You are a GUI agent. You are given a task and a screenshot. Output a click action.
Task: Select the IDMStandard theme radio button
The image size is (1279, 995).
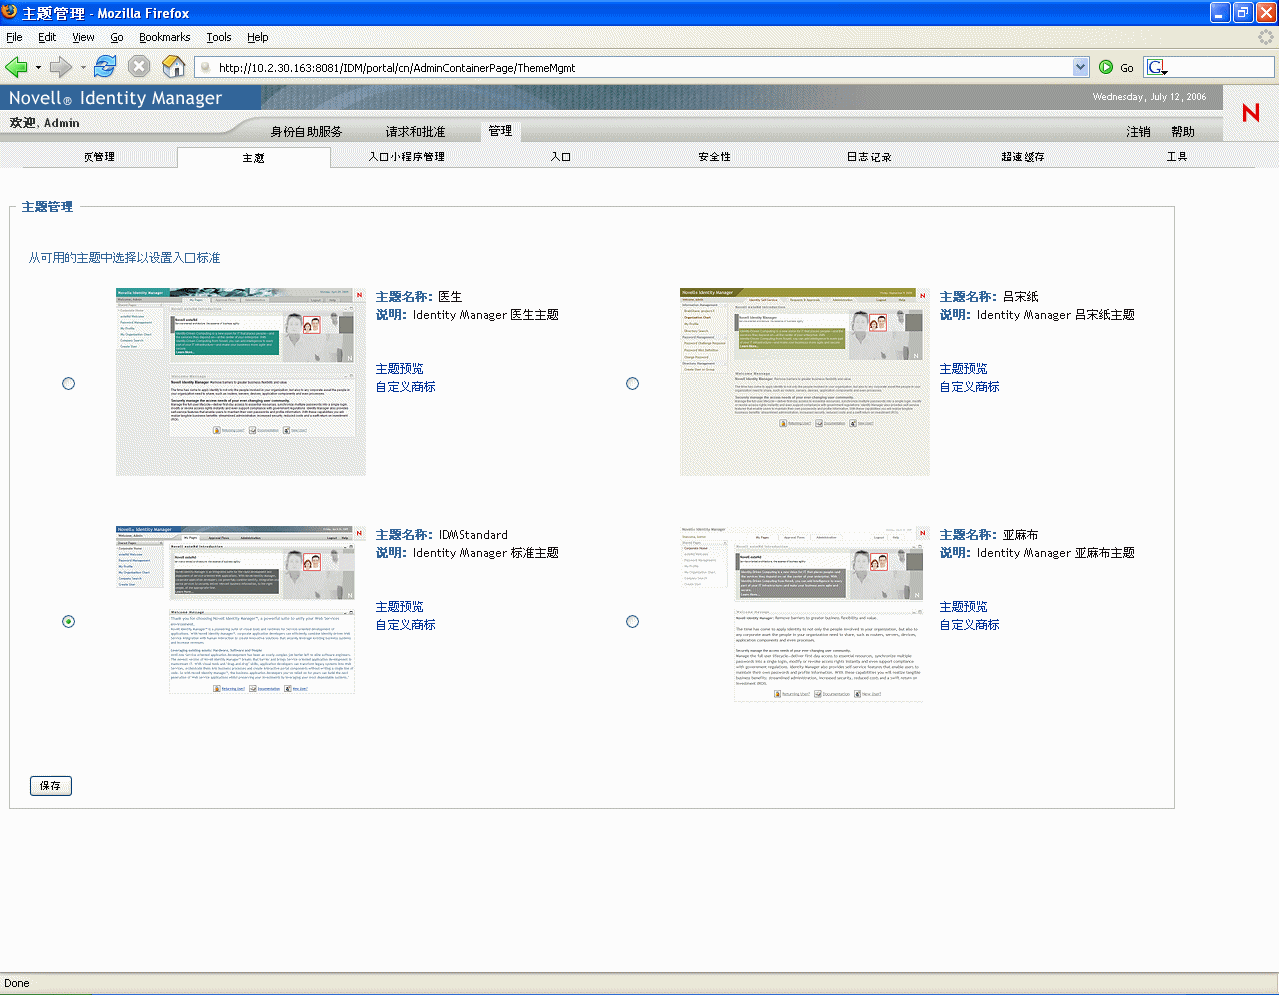click(x=68, y=621)
